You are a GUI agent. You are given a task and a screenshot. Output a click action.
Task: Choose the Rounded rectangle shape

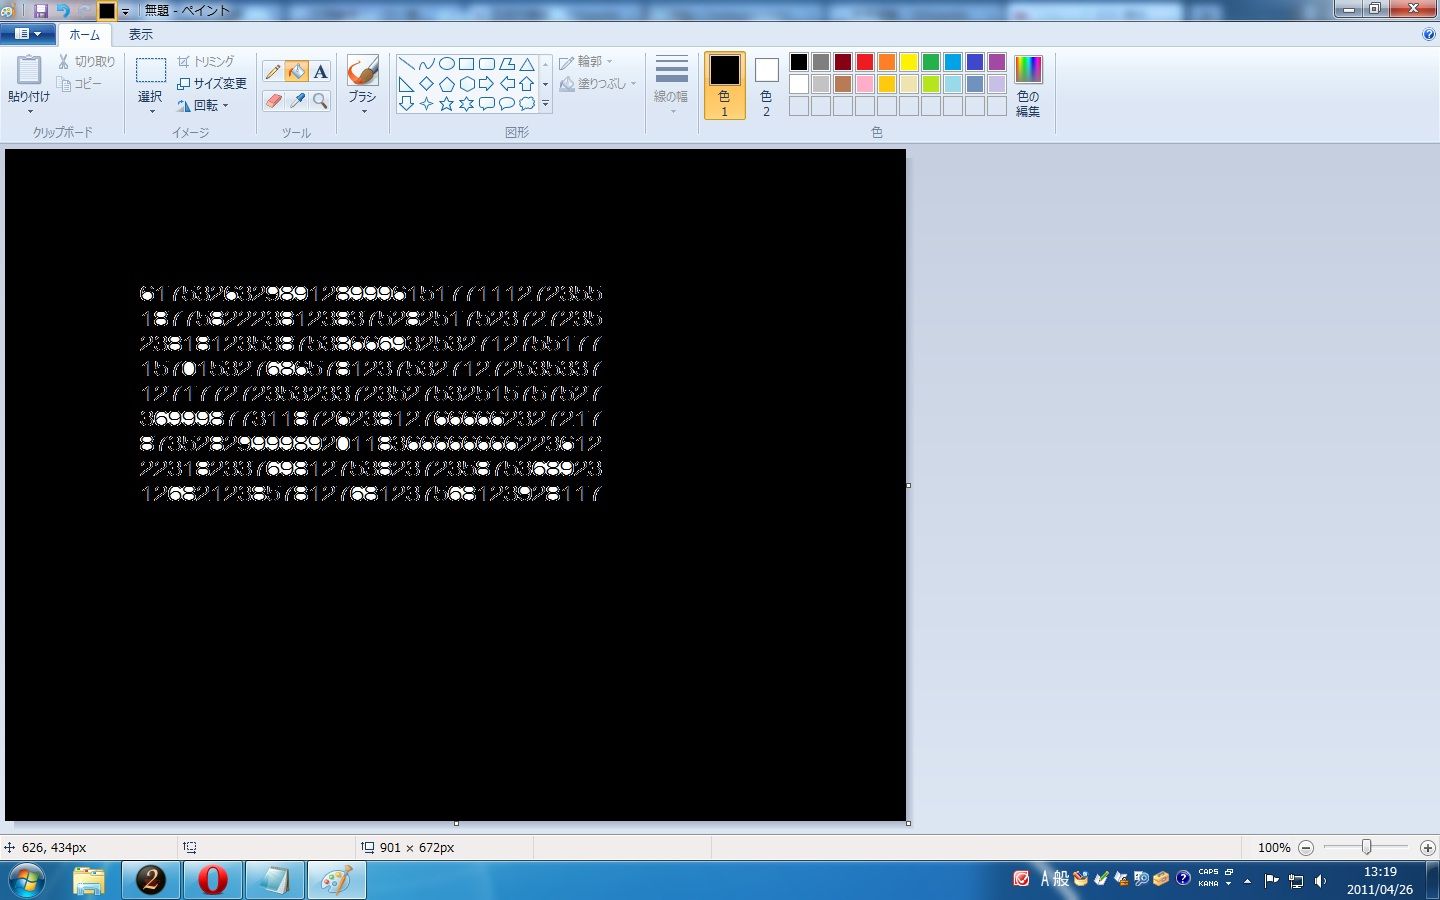pos(487,64)
